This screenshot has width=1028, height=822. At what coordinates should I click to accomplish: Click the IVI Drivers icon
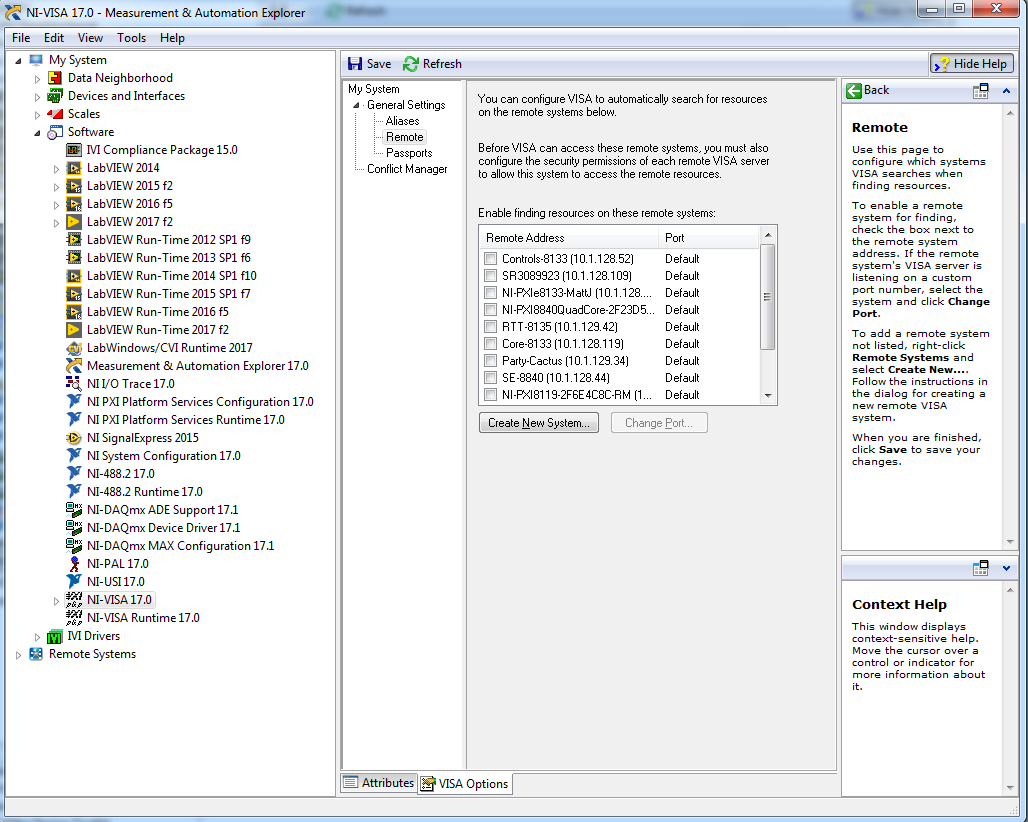pos(55,636)
